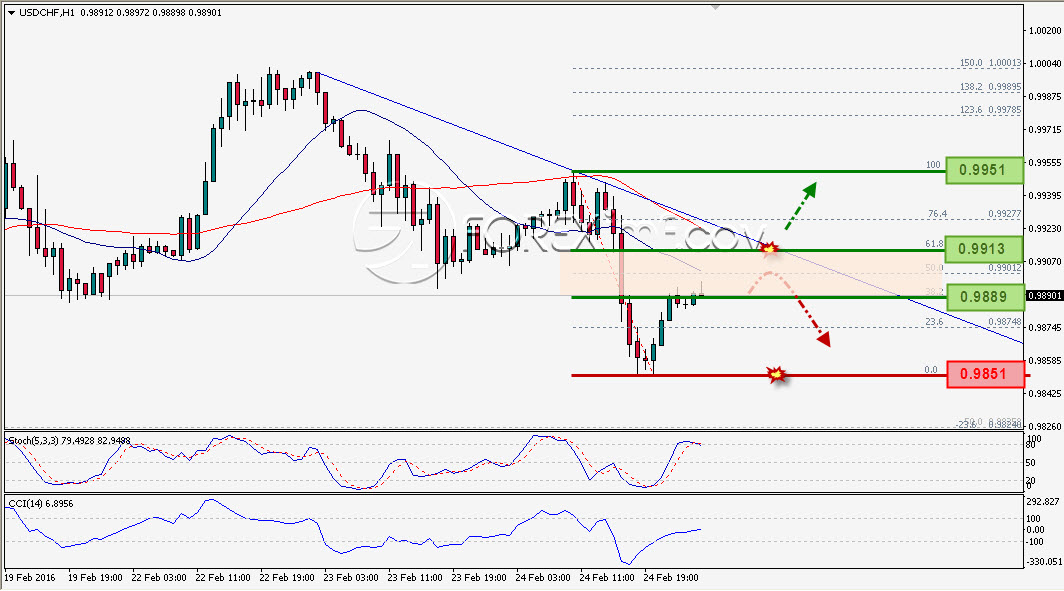This screenshot has height=591, width=1064.
Task: Click price axis value 1.00040
Action: tap(1044, 64)
